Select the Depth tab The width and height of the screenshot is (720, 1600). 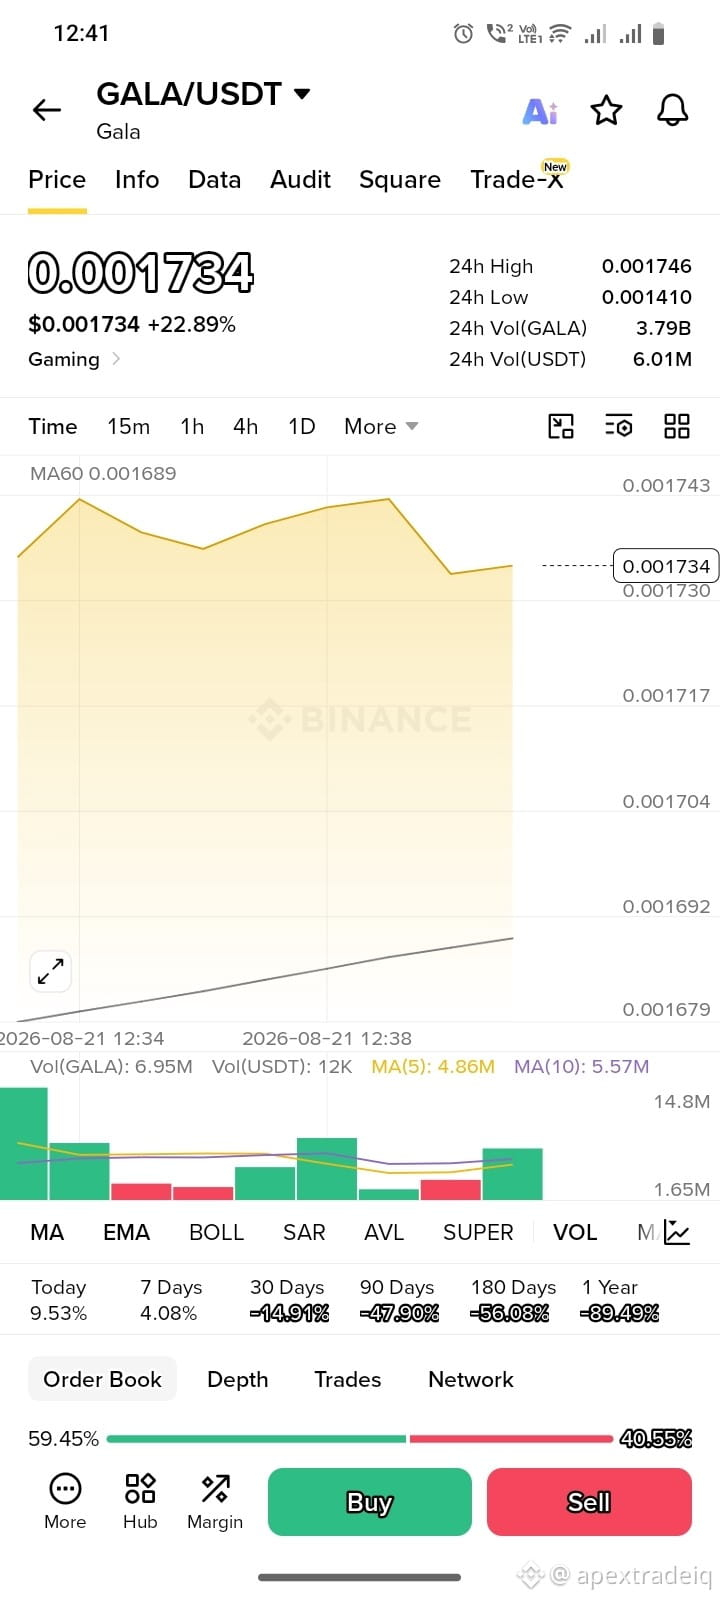point(237,1379)
